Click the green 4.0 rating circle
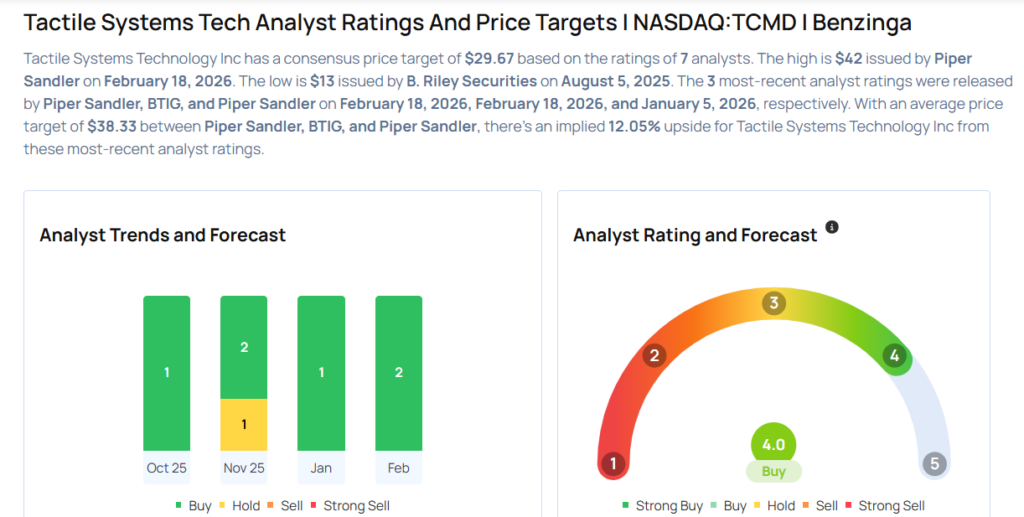Image resolution: width=1024 pixels, height=517 pixels. coord(773,444)
